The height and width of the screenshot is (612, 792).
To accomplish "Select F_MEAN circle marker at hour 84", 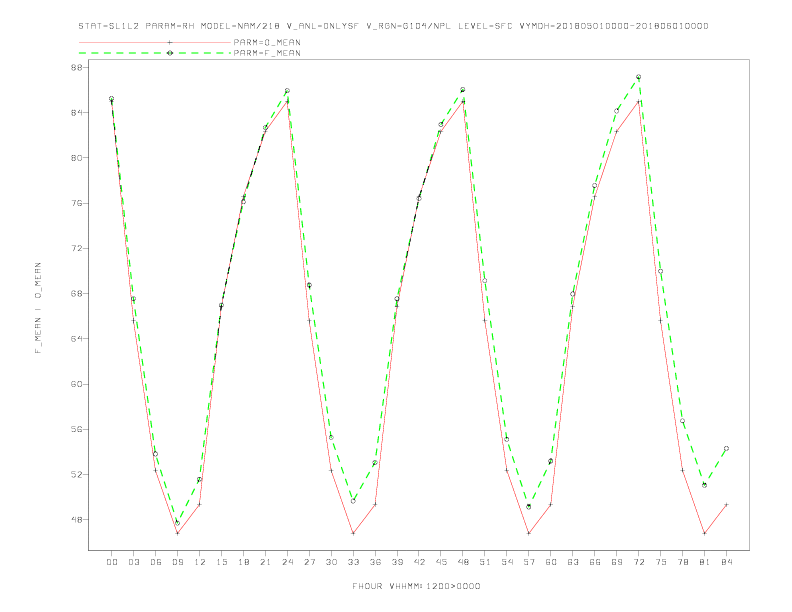I will tap(726, 448).
